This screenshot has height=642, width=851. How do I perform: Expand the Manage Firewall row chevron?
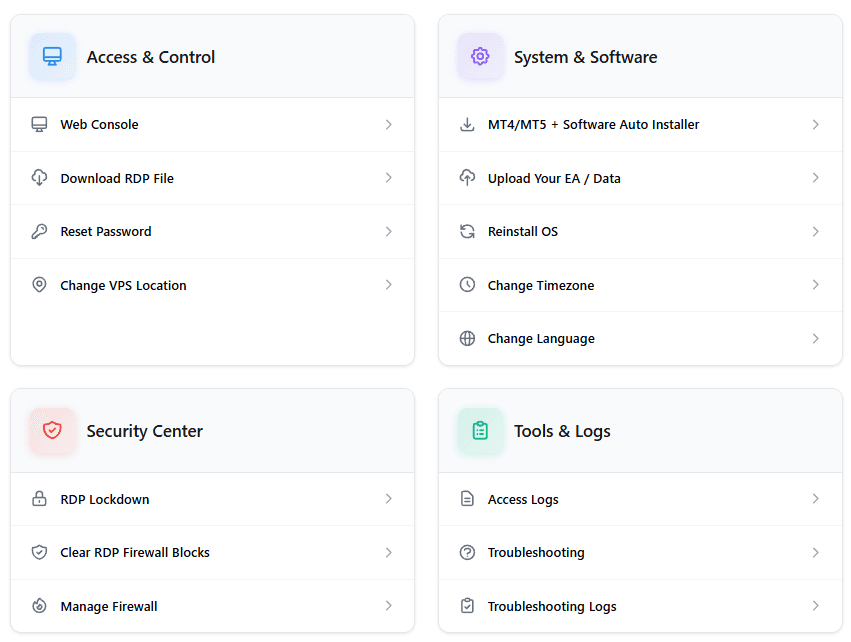(389, 605)
